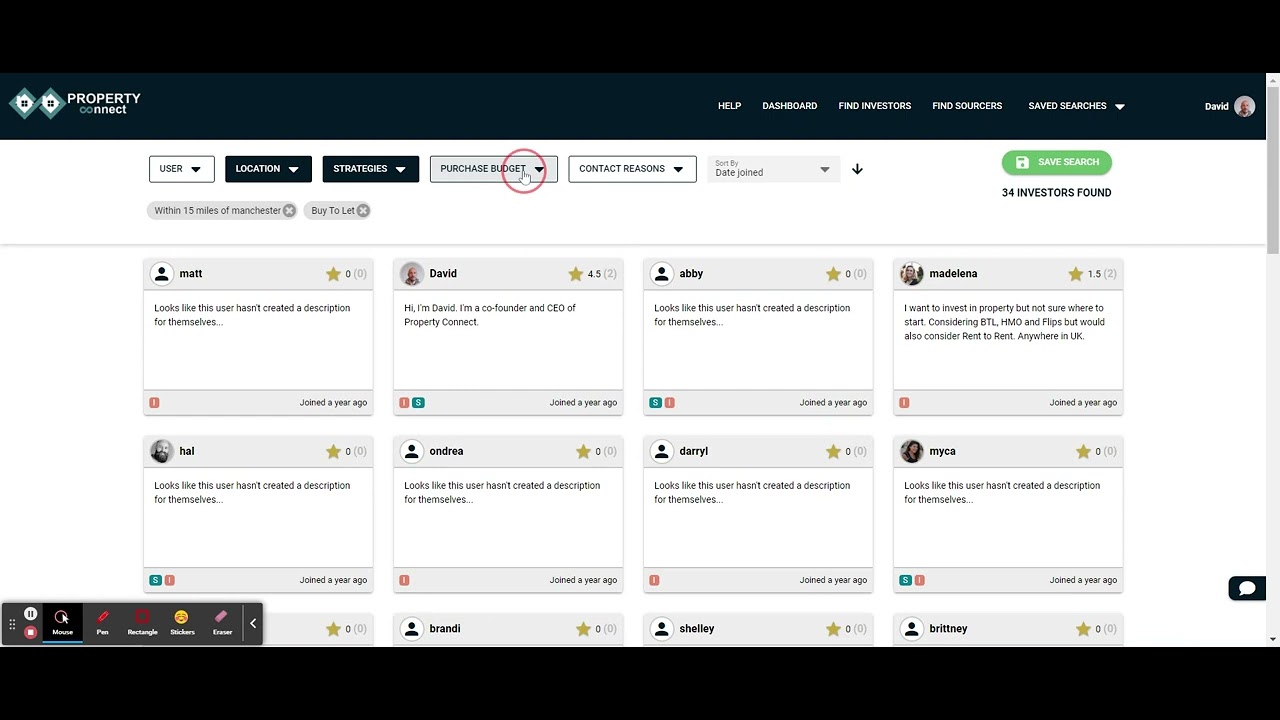Open the STRATEGIES filter dropdown

(x=370, y=169)
